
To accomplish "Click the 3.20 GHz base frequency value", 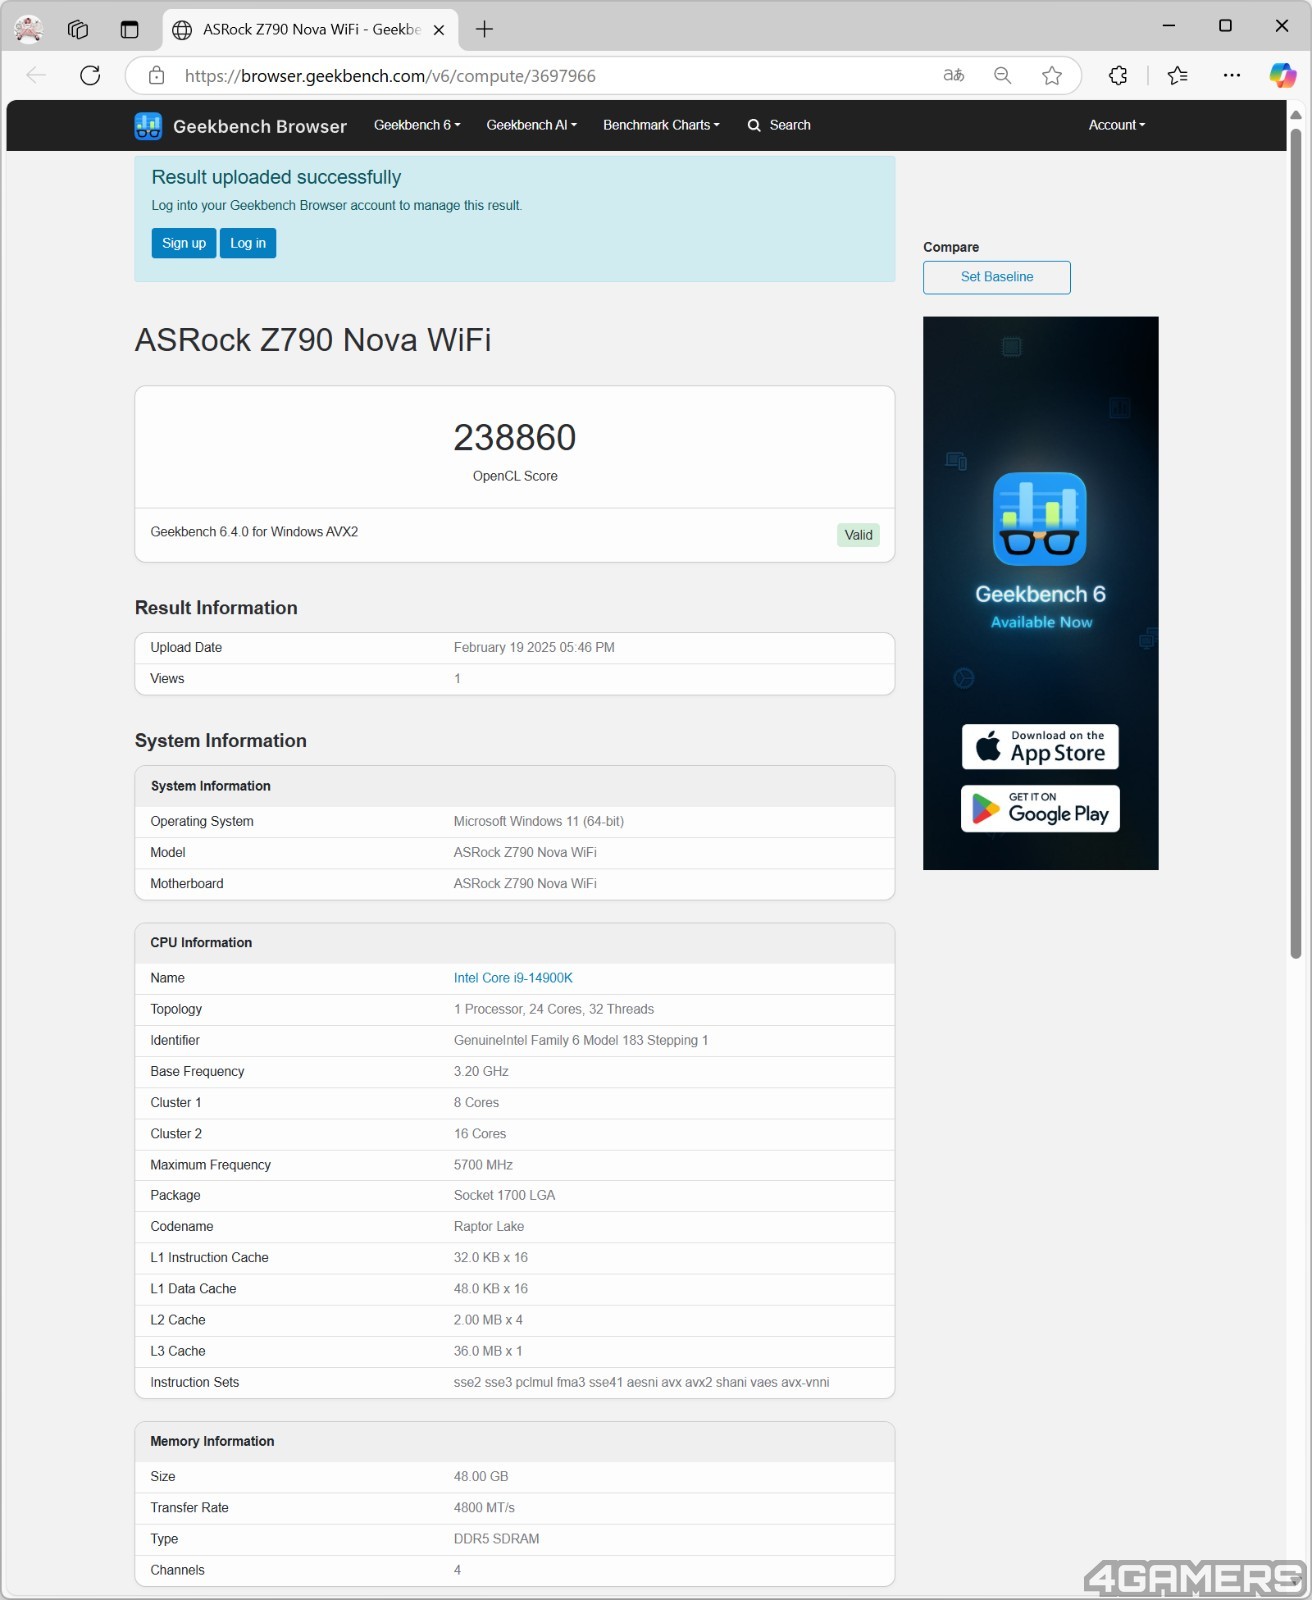I will pos(481,1071).
